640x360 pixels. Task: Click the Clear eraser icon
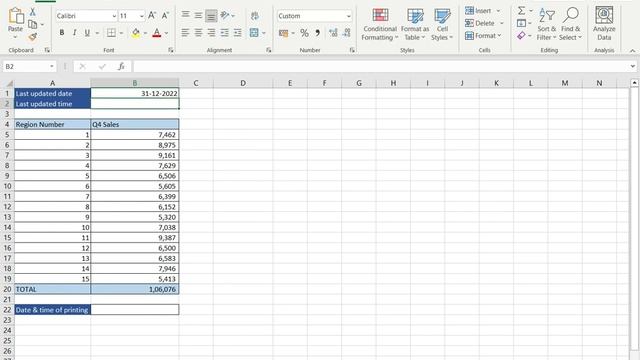tap(522, 36)
